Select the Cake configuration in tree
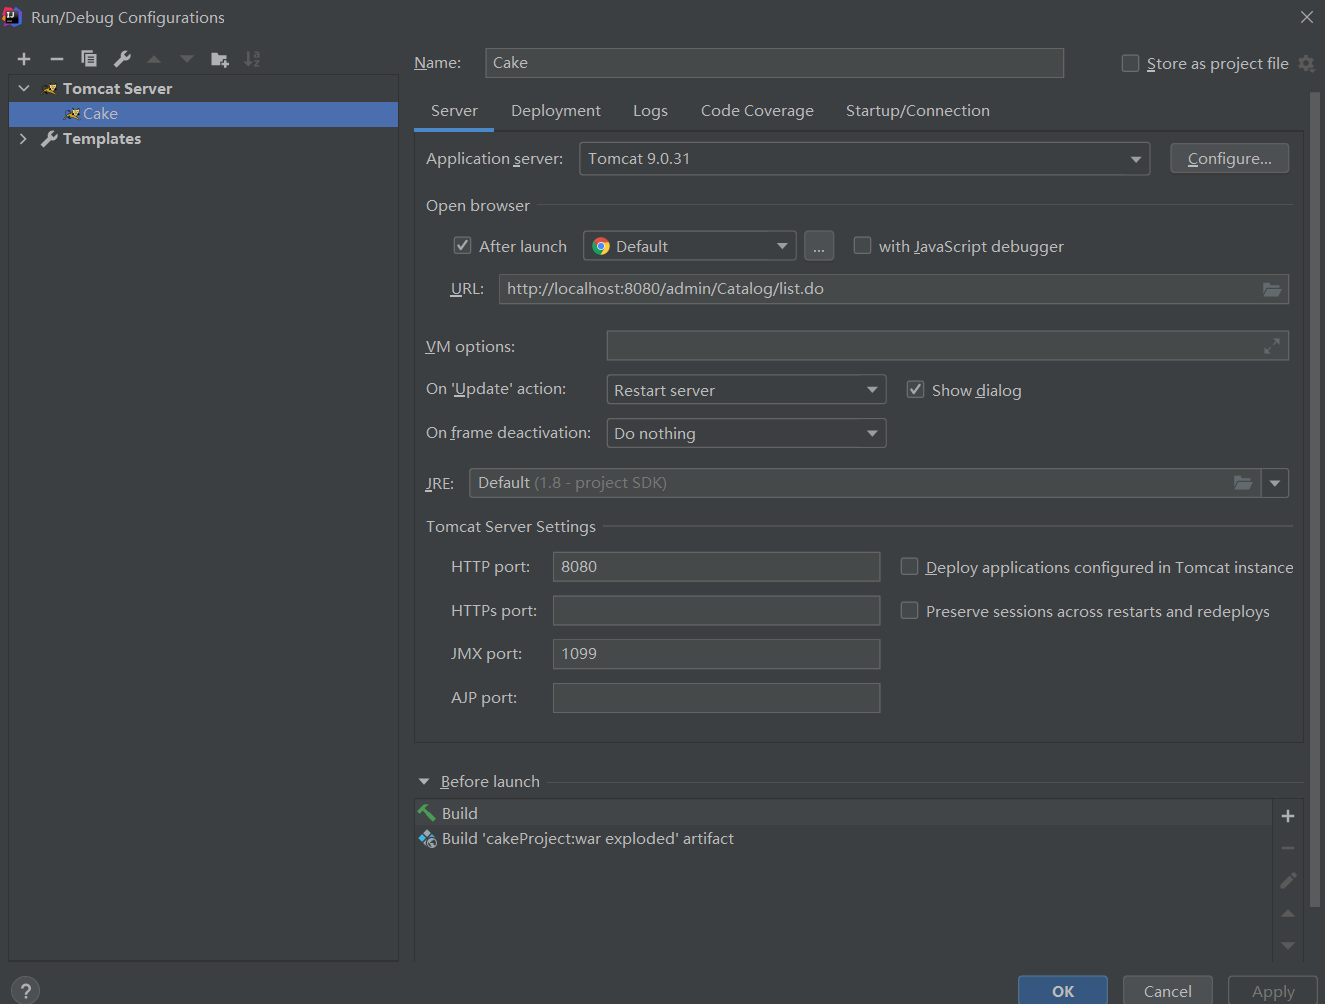The width and height of the screenshot is (1325, 1004). click(x=203, y=114)
